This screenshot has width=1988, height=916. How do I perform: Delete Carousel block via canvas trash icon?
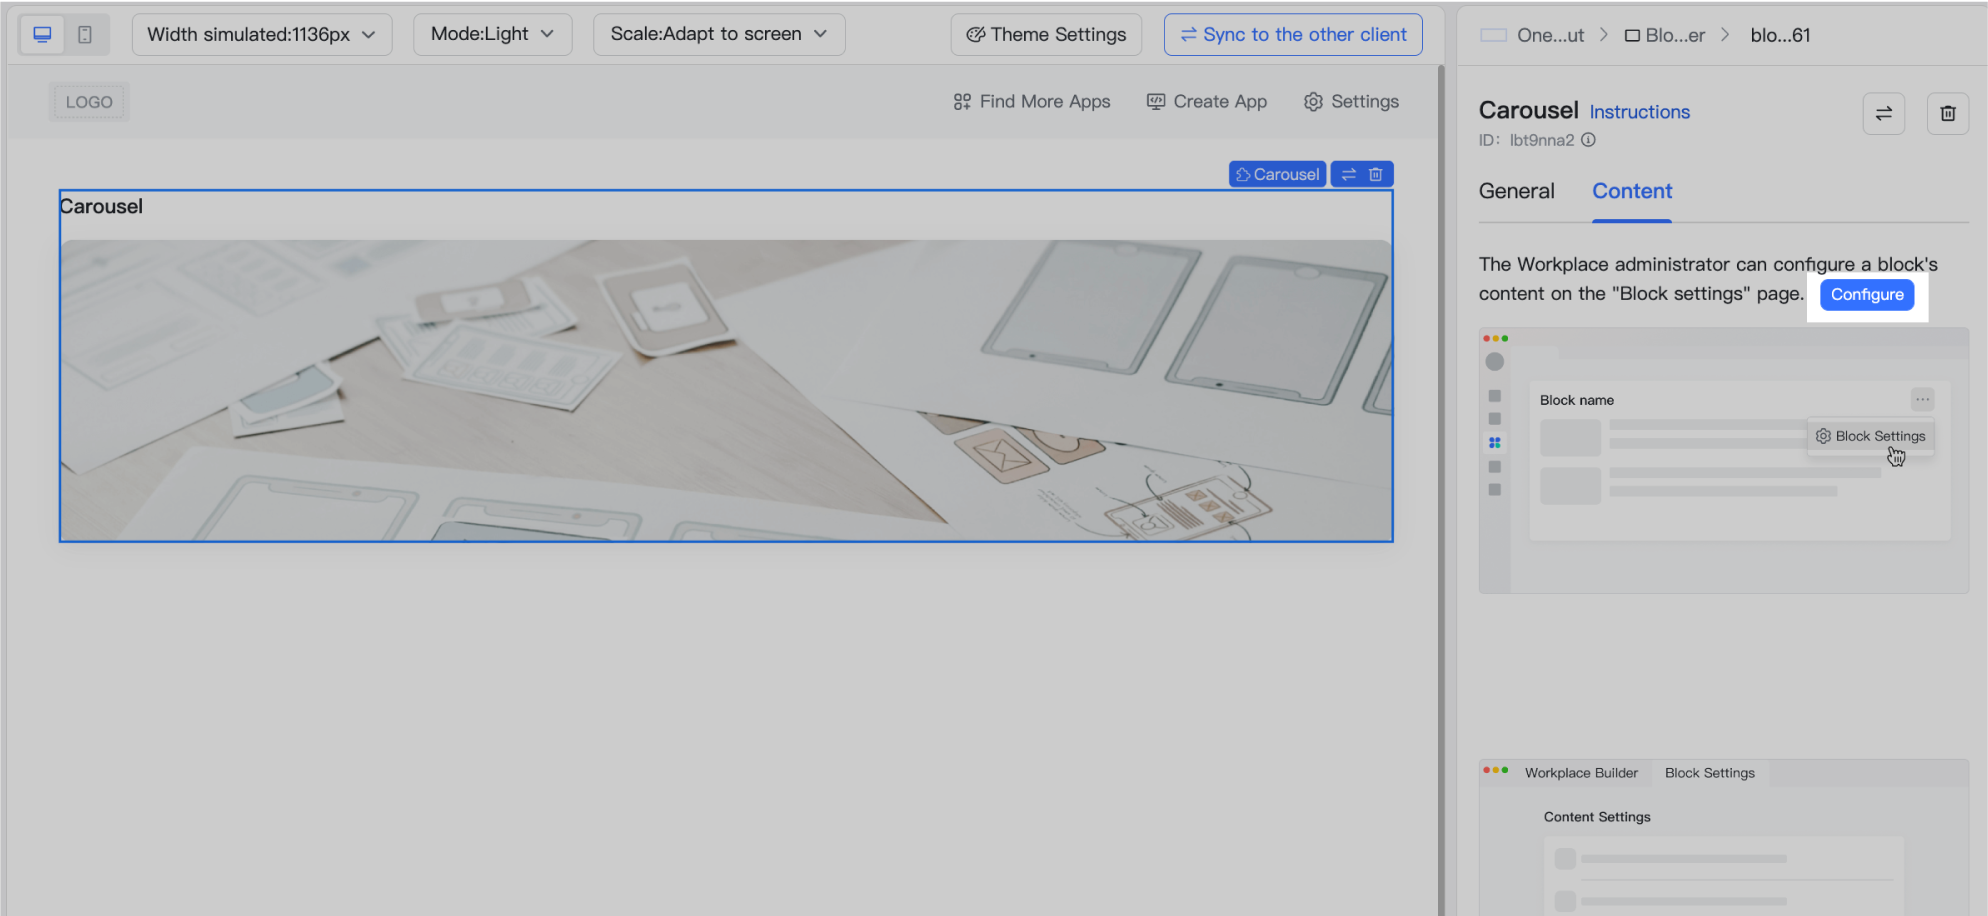(1376, 174)
